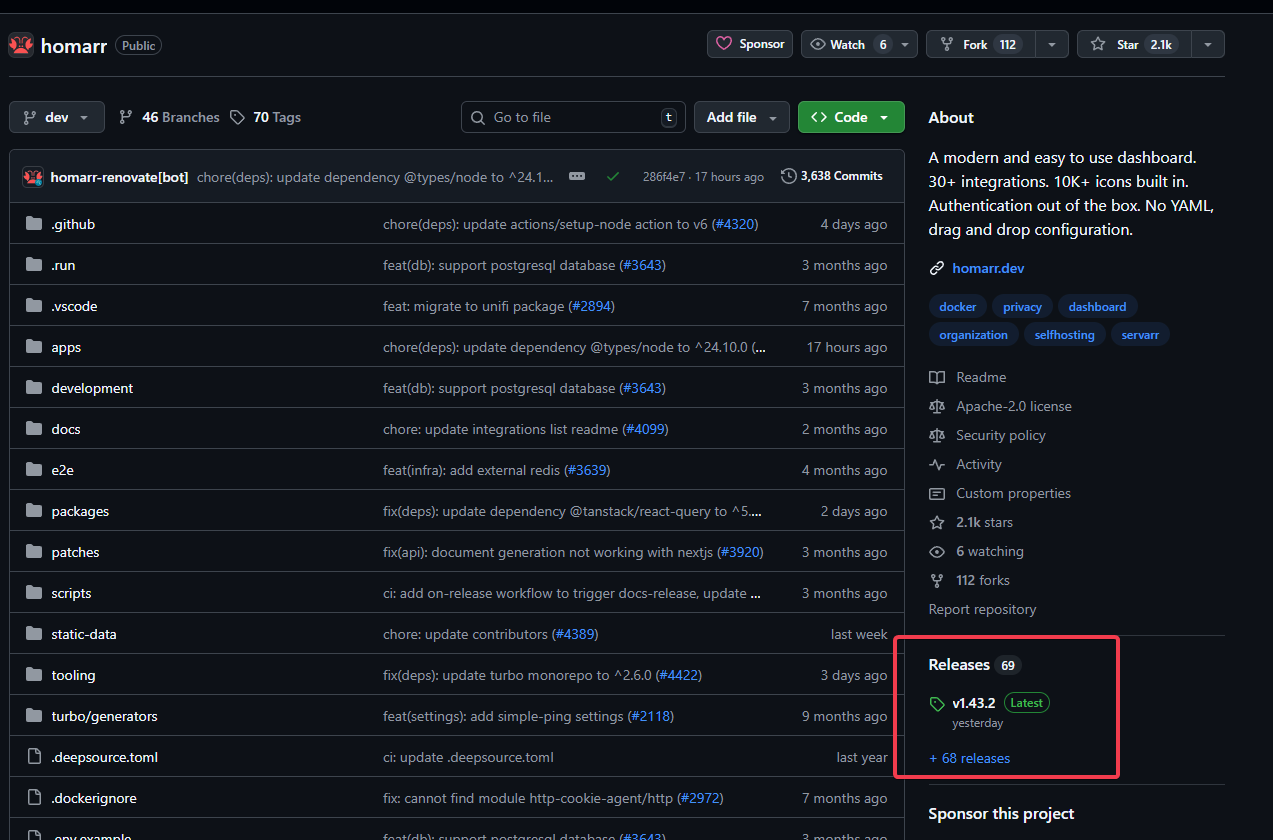Open the .github folder
This screenshot has width=1273, height=840.
click(73, 224)
